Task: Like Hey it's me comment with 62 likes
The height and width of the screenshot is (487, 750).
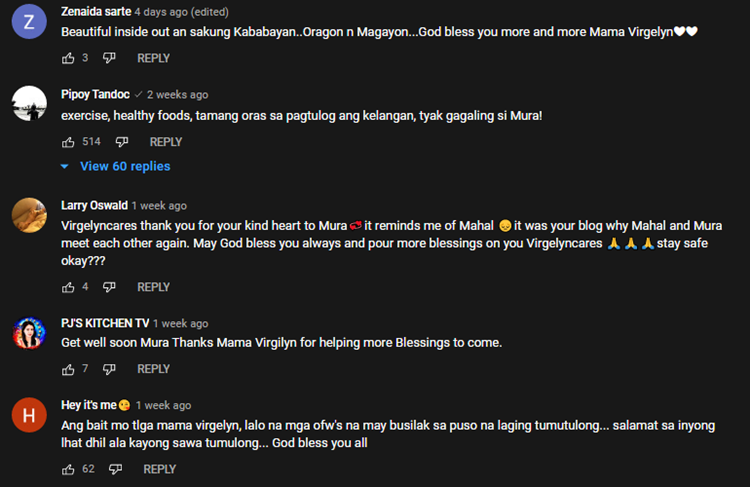Action: [x=68, y=469]
